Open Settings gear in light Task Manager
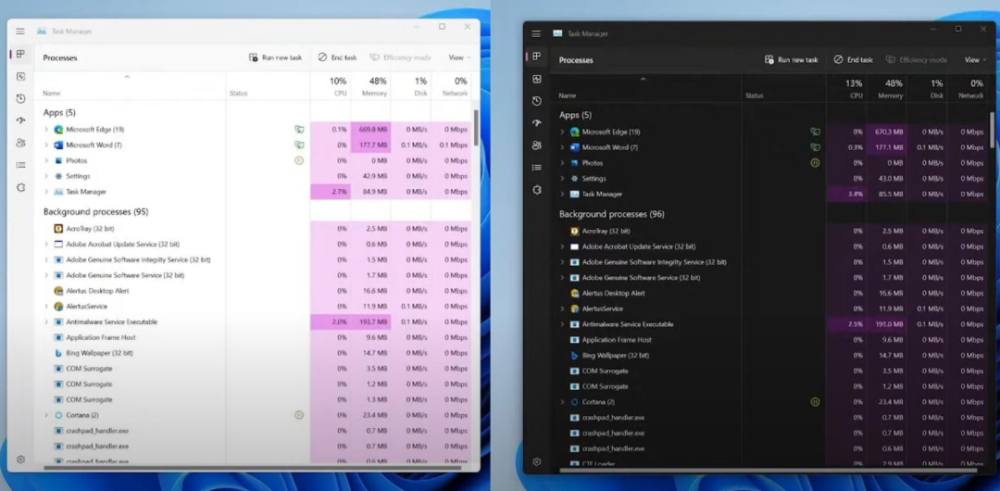The width and height of the screenshot is (1000, 491). pos(20,459)
